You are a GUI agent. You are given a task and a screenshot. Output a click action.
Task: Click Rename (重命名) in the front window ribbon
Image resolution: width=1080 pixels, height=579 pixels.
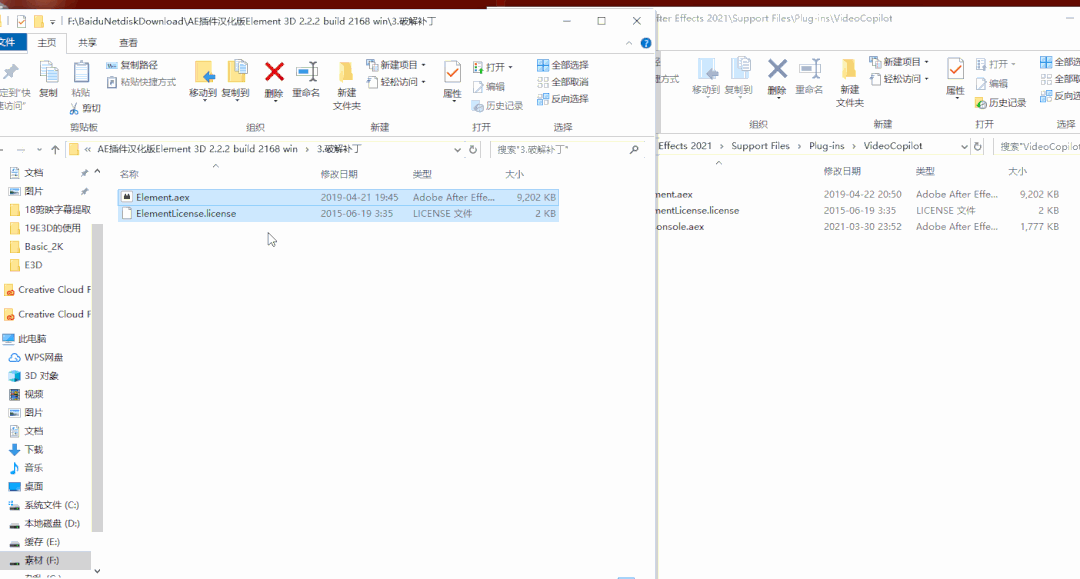point(306,79)
